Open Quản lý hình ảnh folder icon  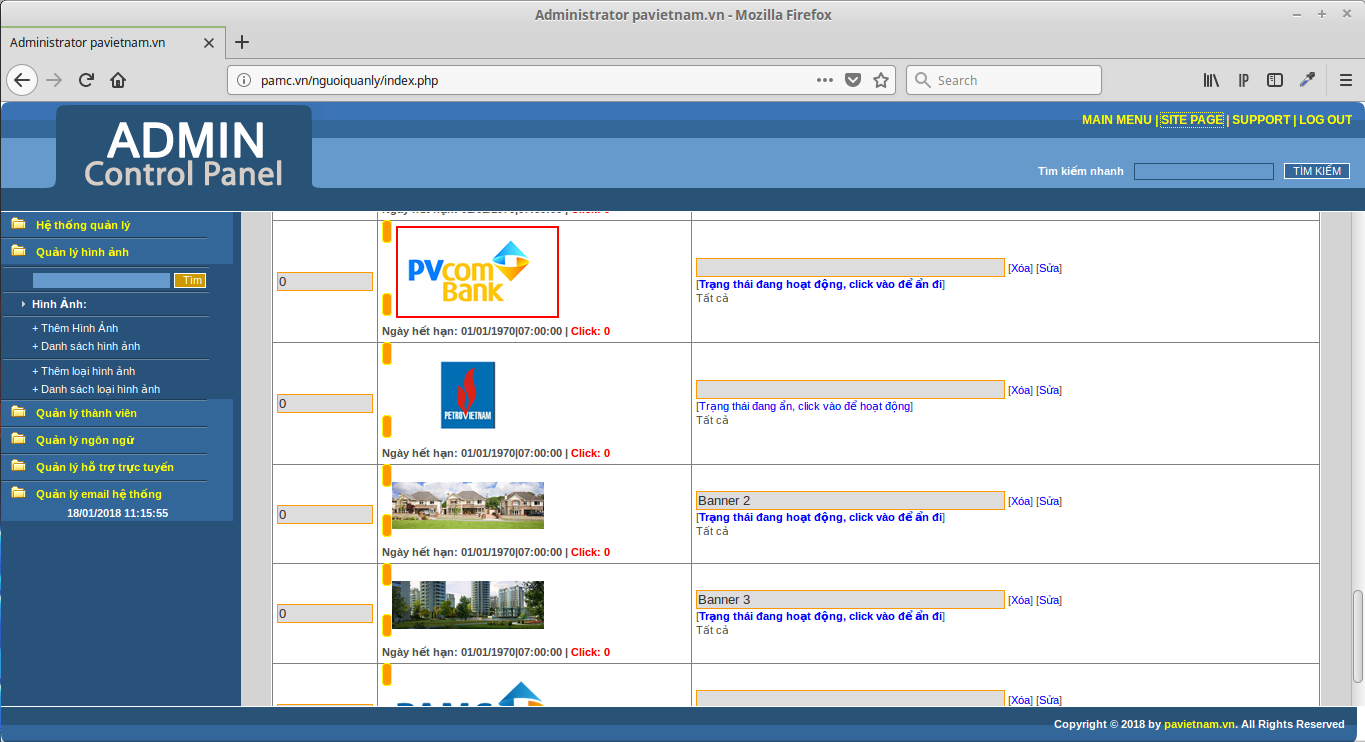coord(19,251)
